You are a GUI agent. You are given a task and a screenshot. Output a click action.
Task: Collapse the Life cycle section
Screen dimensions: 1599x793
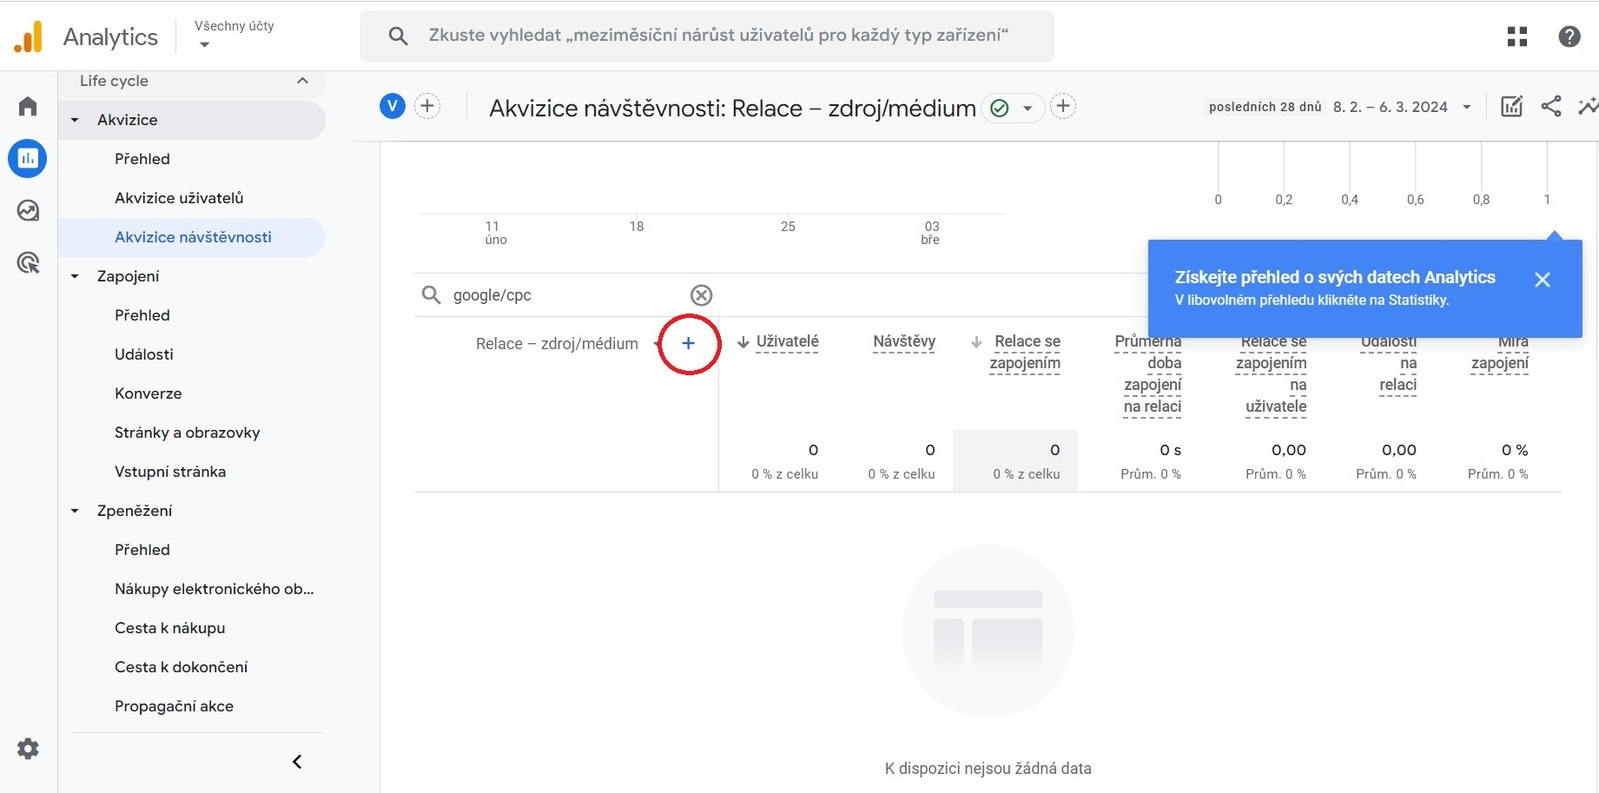302,81
